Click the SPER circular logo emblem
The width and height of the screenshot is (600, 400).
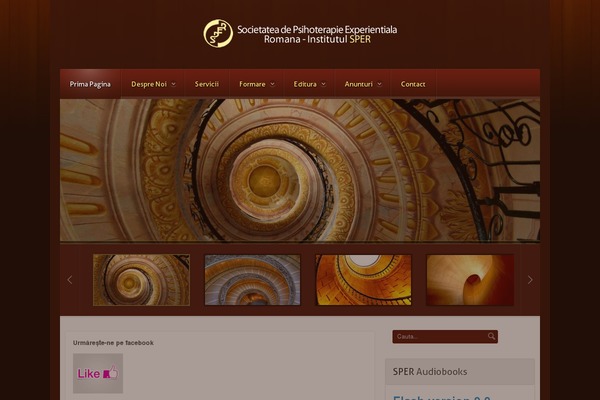[218, 34]
